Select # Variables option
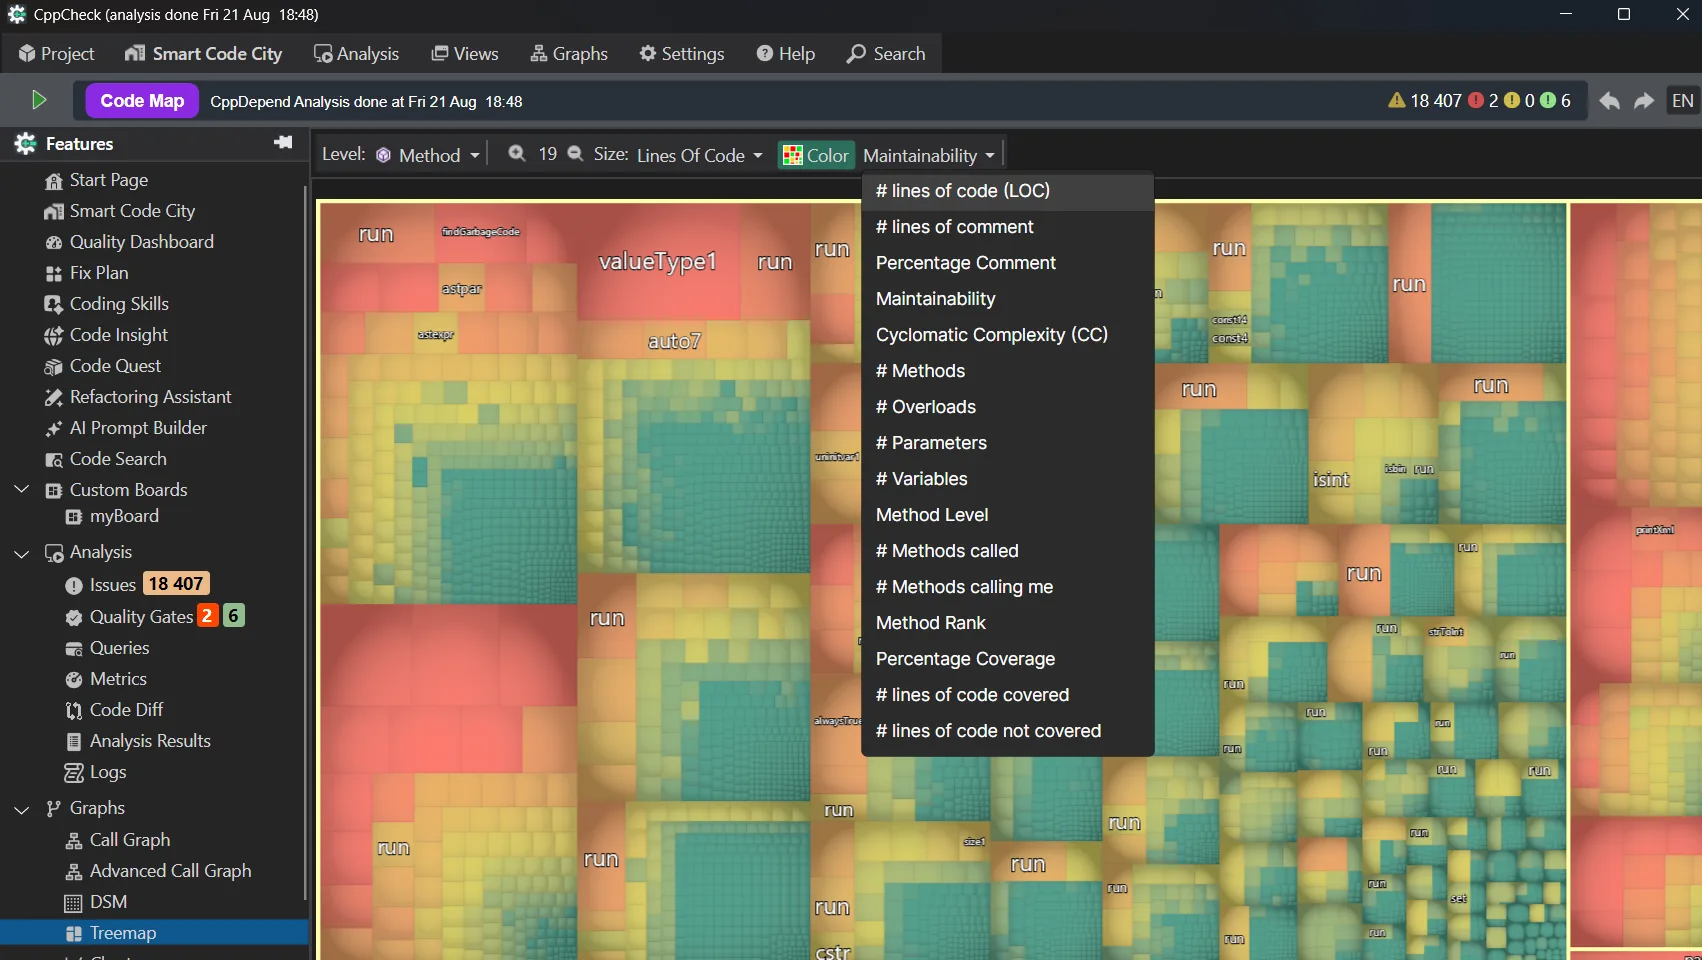Image resolution: width=1702 pixels, height=960 pixels. [1008, 479]
